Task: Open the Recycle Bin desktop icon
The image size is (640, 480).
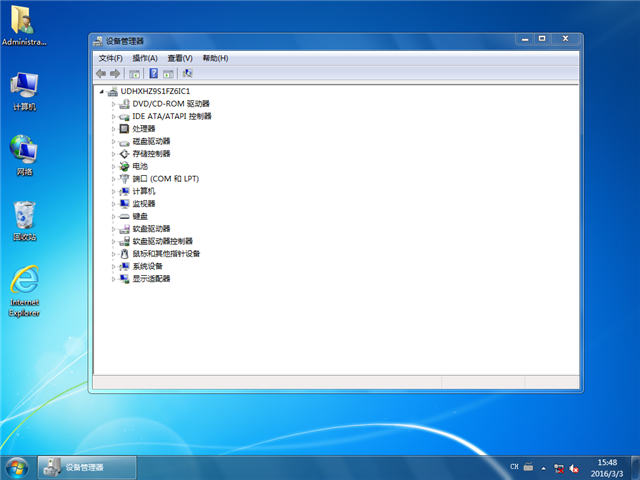Action: tap(24, 220)
